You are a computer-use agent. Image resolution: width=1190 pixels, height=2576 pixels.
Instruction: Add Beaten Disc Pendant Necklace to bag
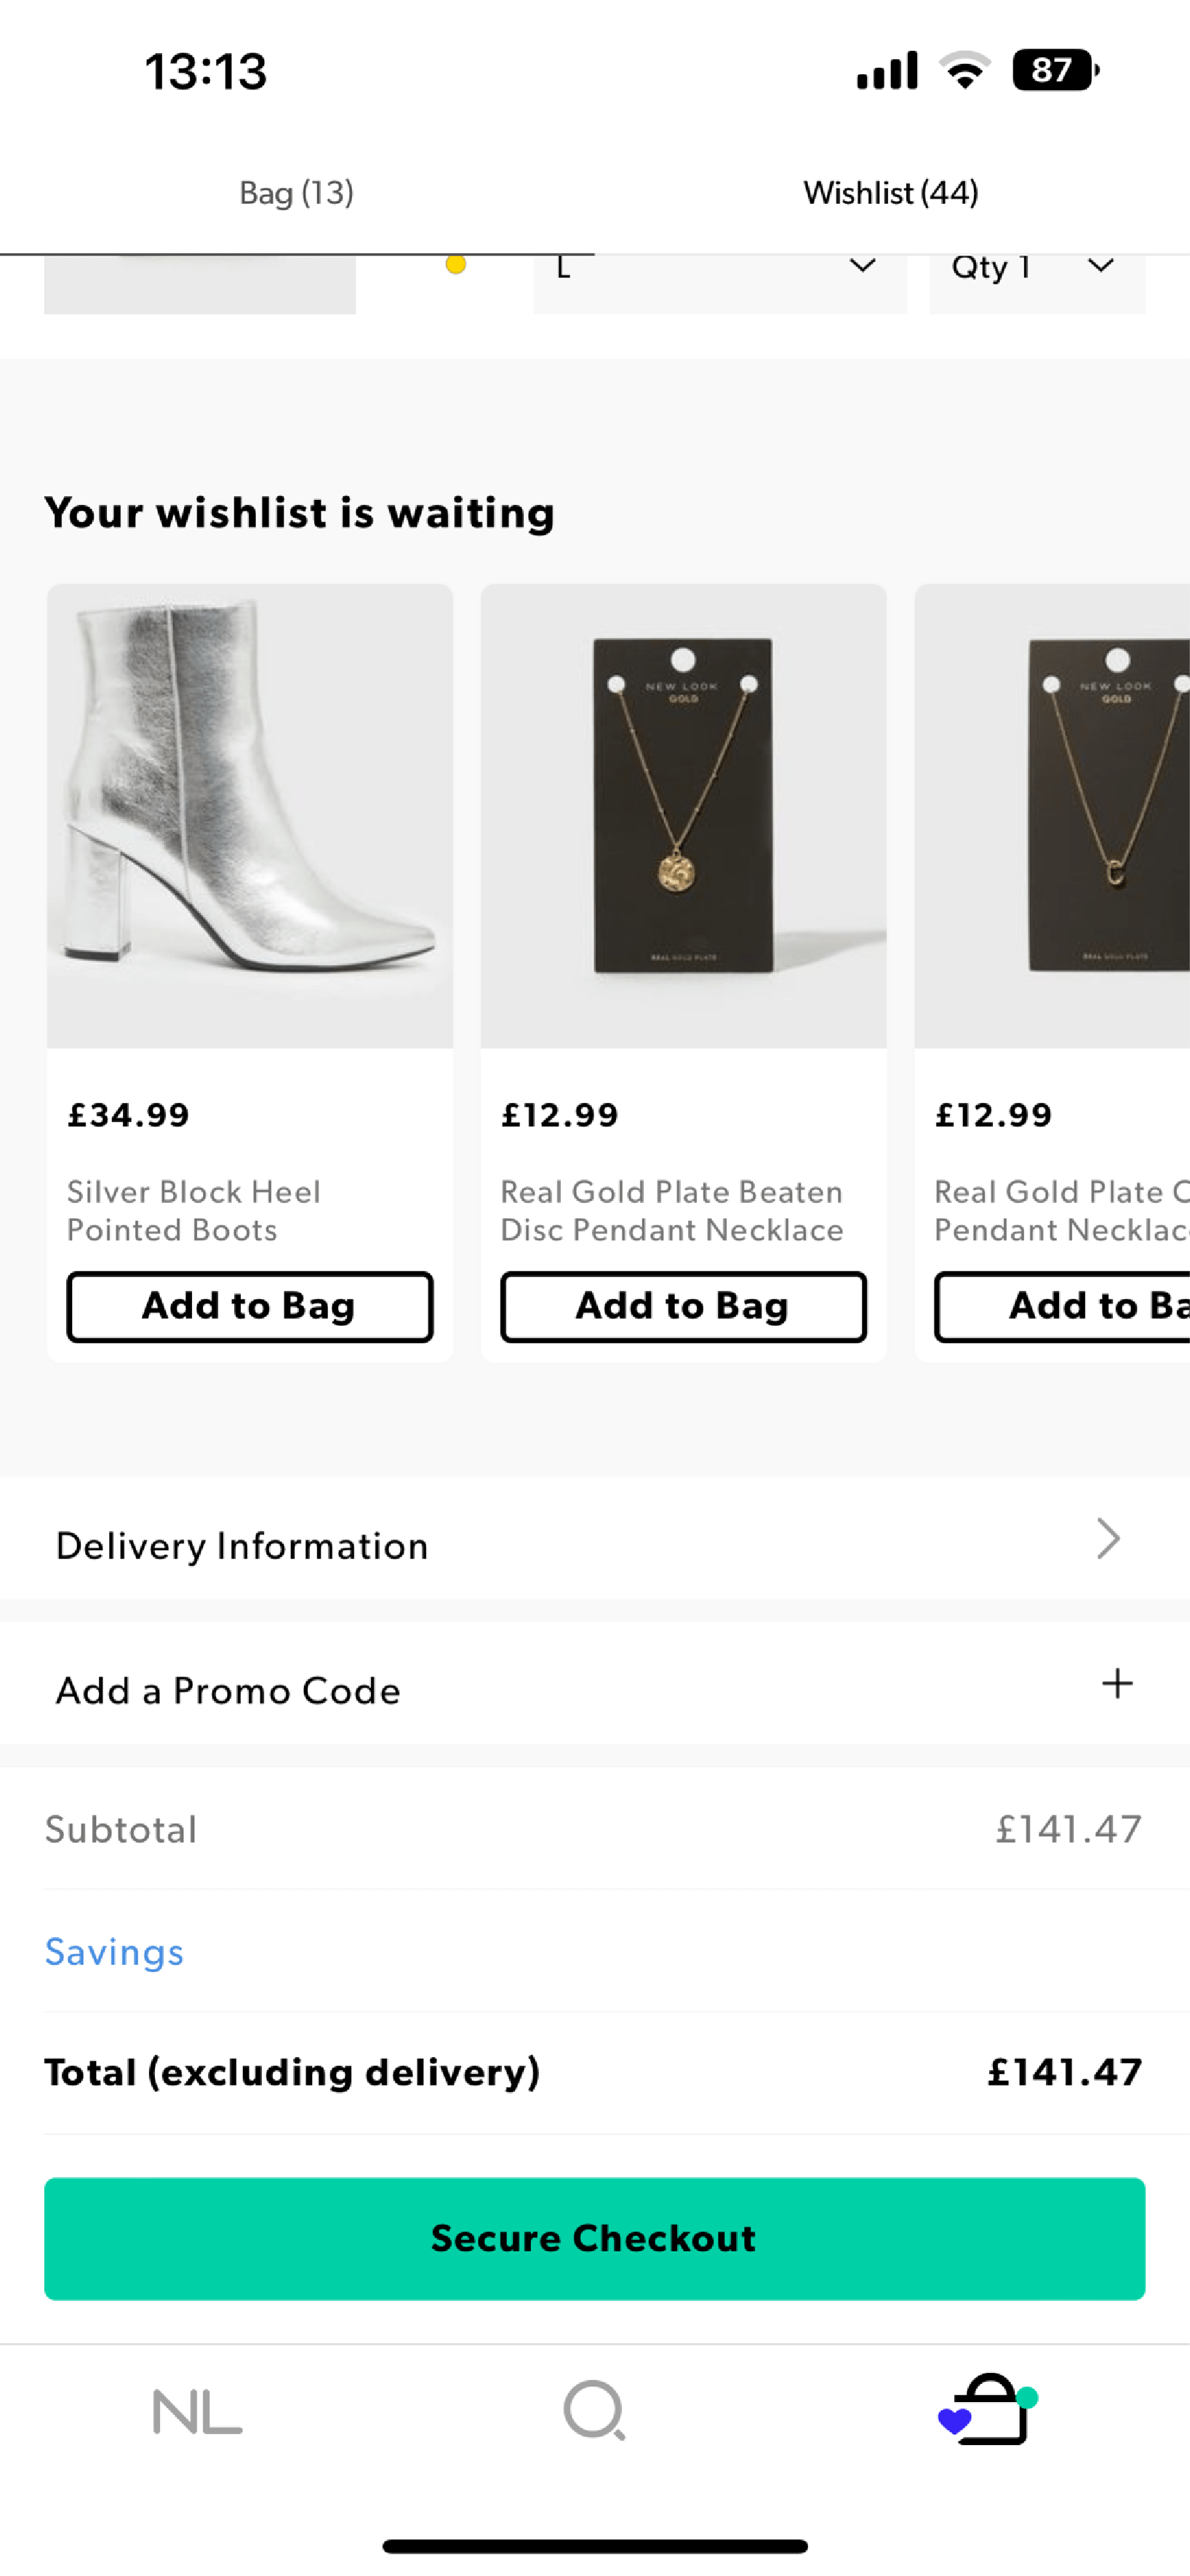(x=683, y=1306)
